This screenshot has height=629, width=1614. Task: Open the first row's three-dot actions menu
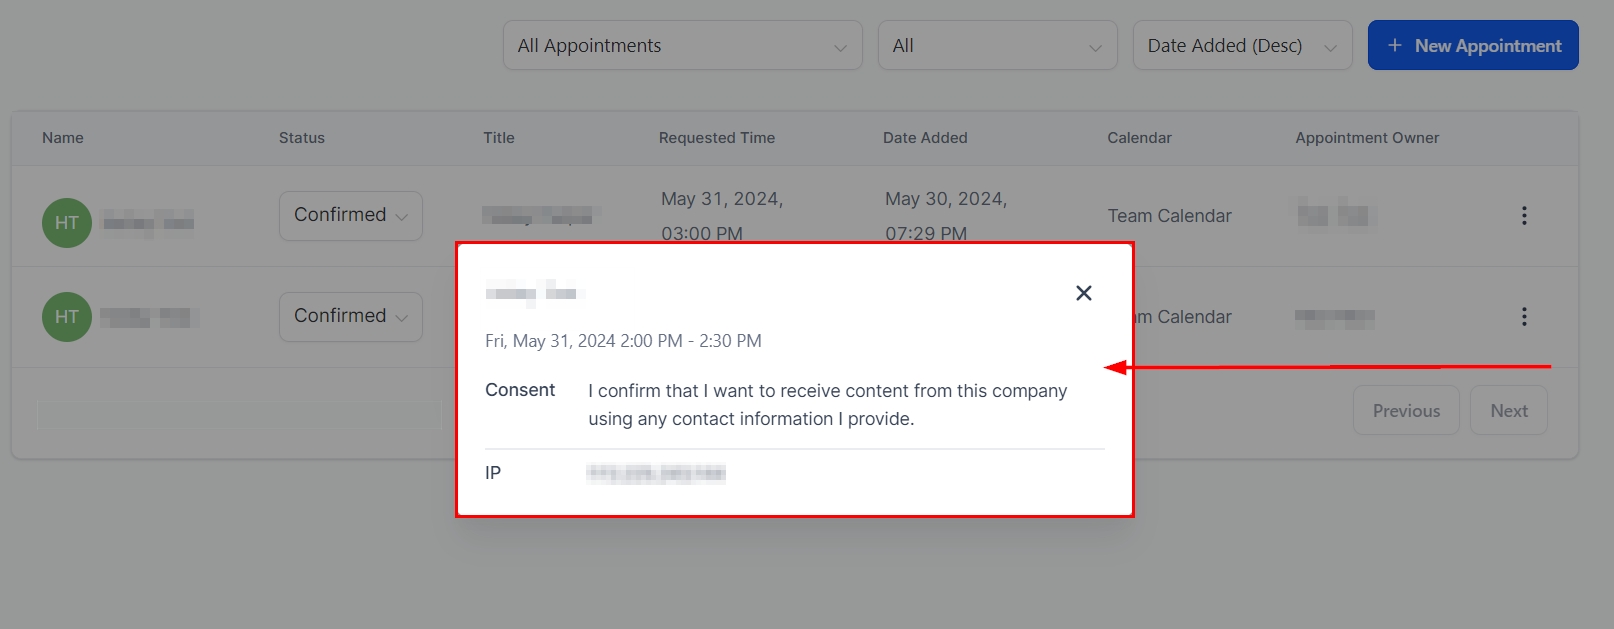click(1523, 216)
